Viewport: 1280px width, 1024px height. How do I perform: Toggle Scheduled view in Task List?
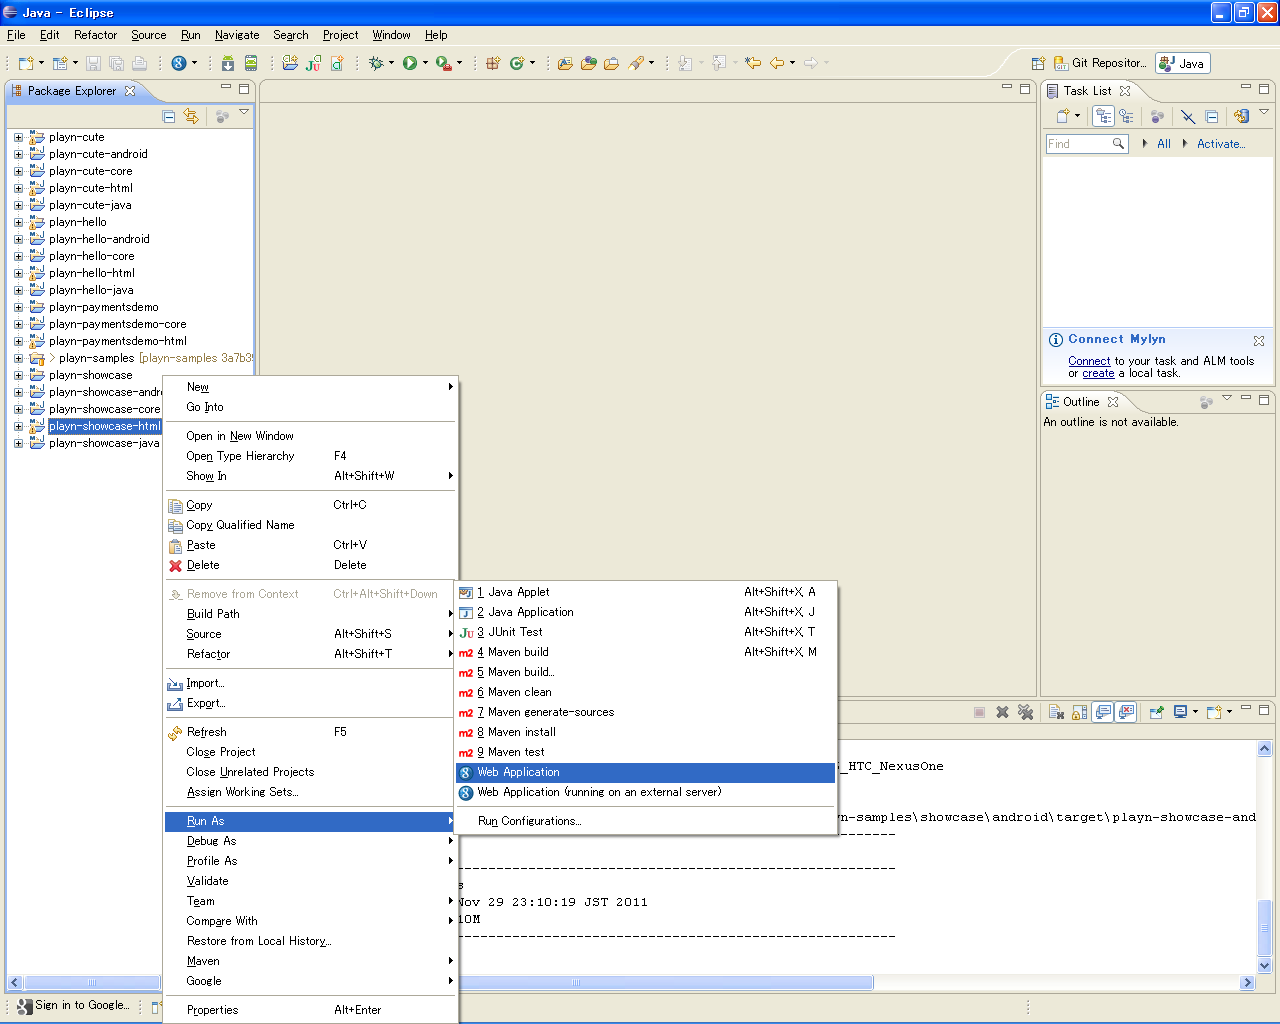(x=1127, y=116)
